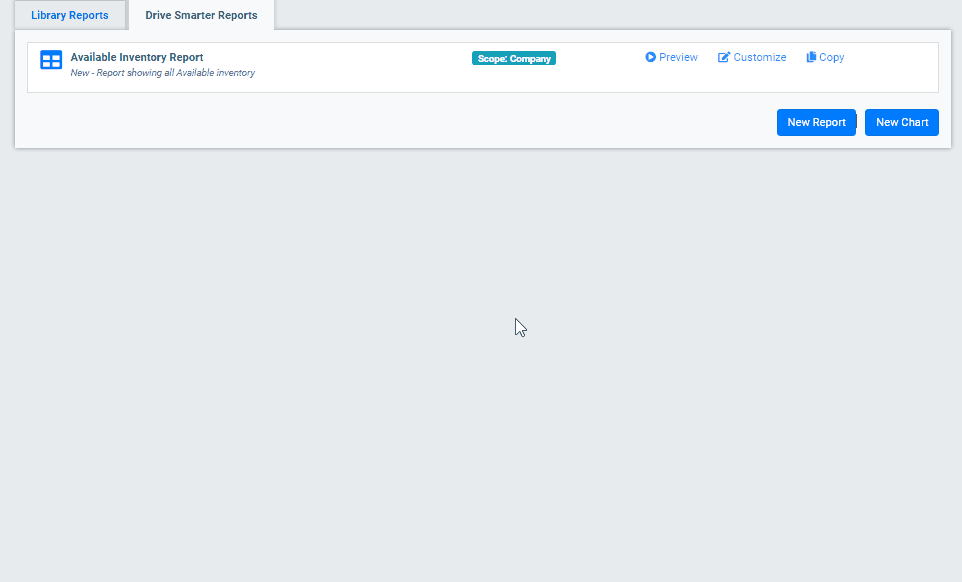This screenshot has width=962, height=582.
Task: Click the Scope: Company badge
Action: point(513,58)
